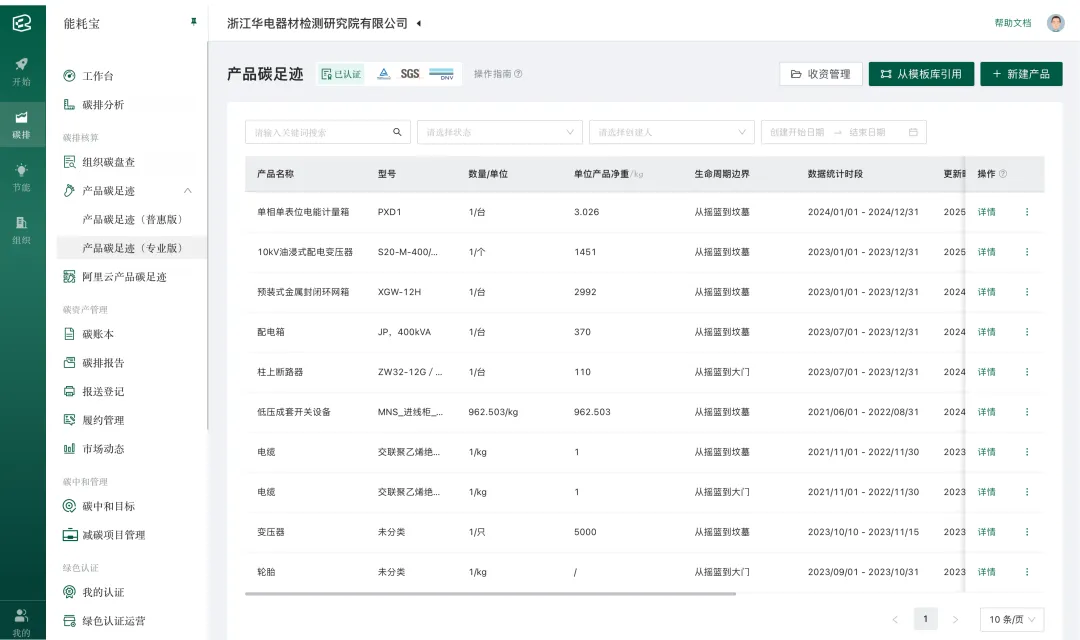Open the 操作指南 link
The width and height of the screenshot is (1080, 640).
click(492, 74)
